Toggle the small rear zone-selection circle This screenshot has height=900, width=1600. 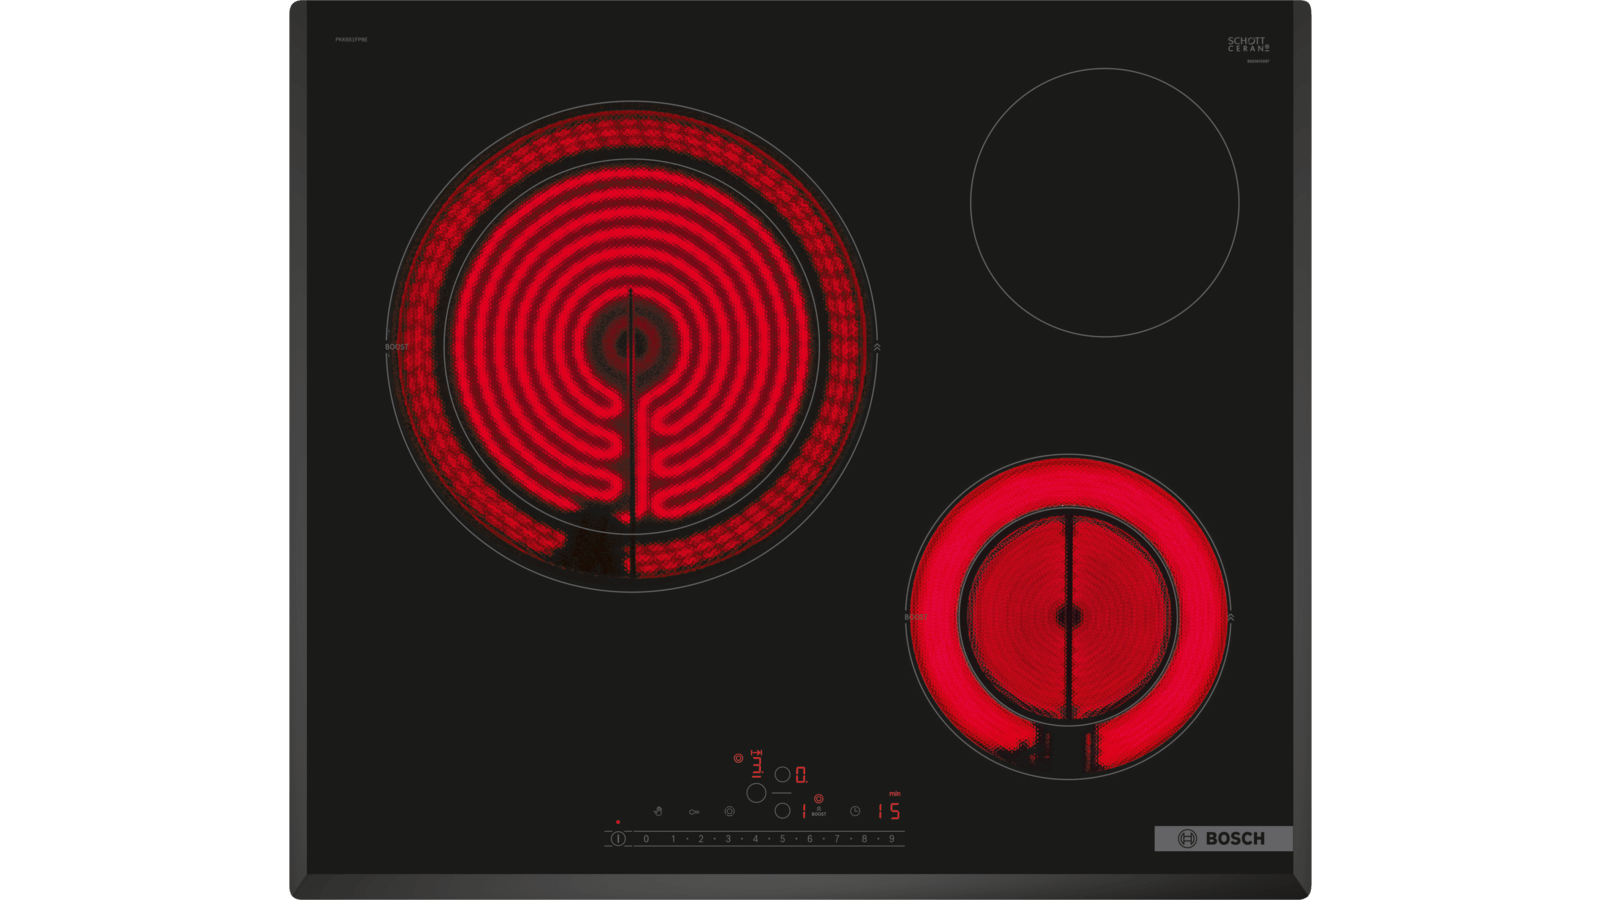(x=782, y=773)
